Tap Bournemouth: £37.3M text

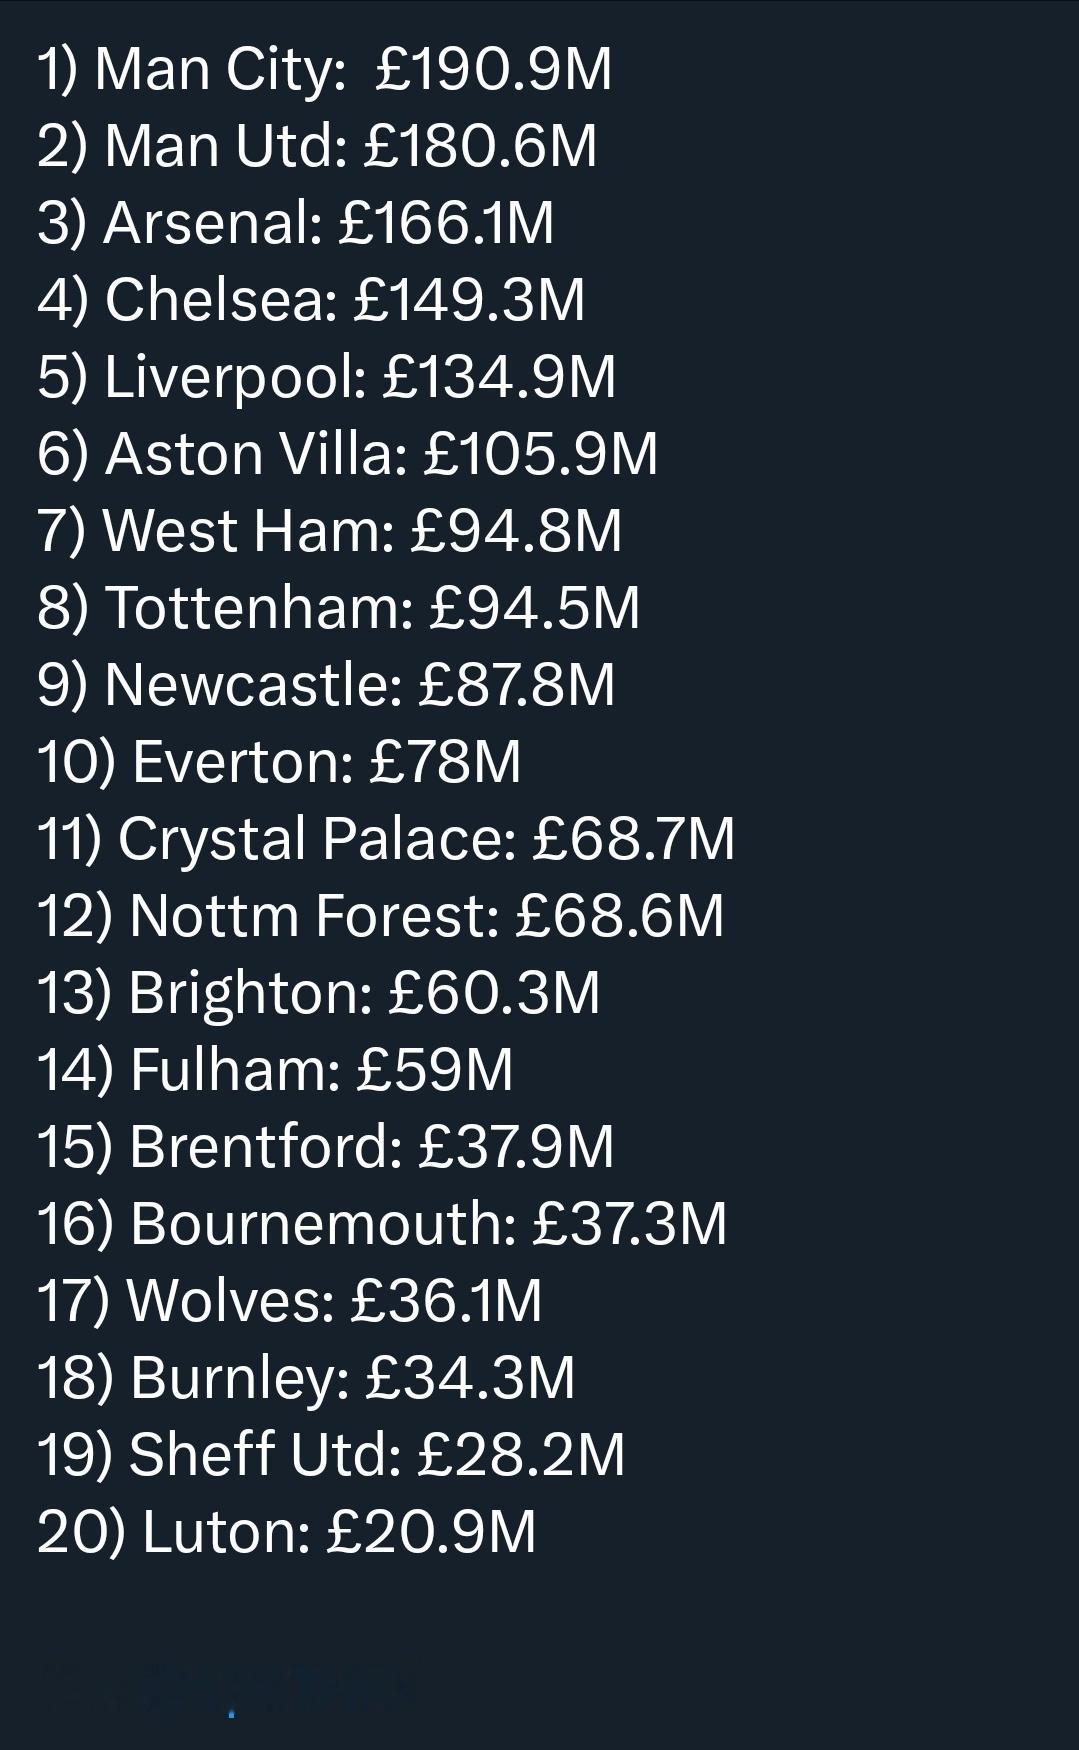coord(383,1225)
